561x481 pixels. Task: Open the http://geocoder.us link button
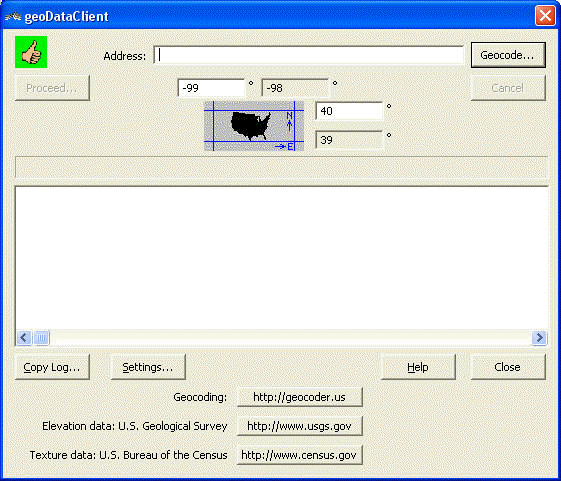(300, 397)
